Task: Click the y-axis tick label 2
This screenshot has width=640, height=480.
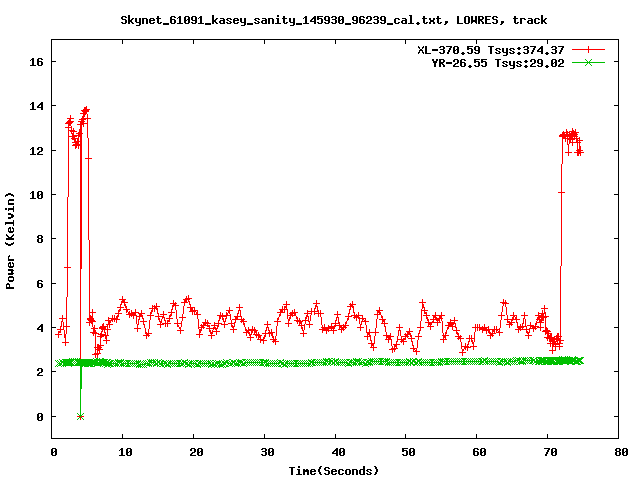Action: click(40, 372)
